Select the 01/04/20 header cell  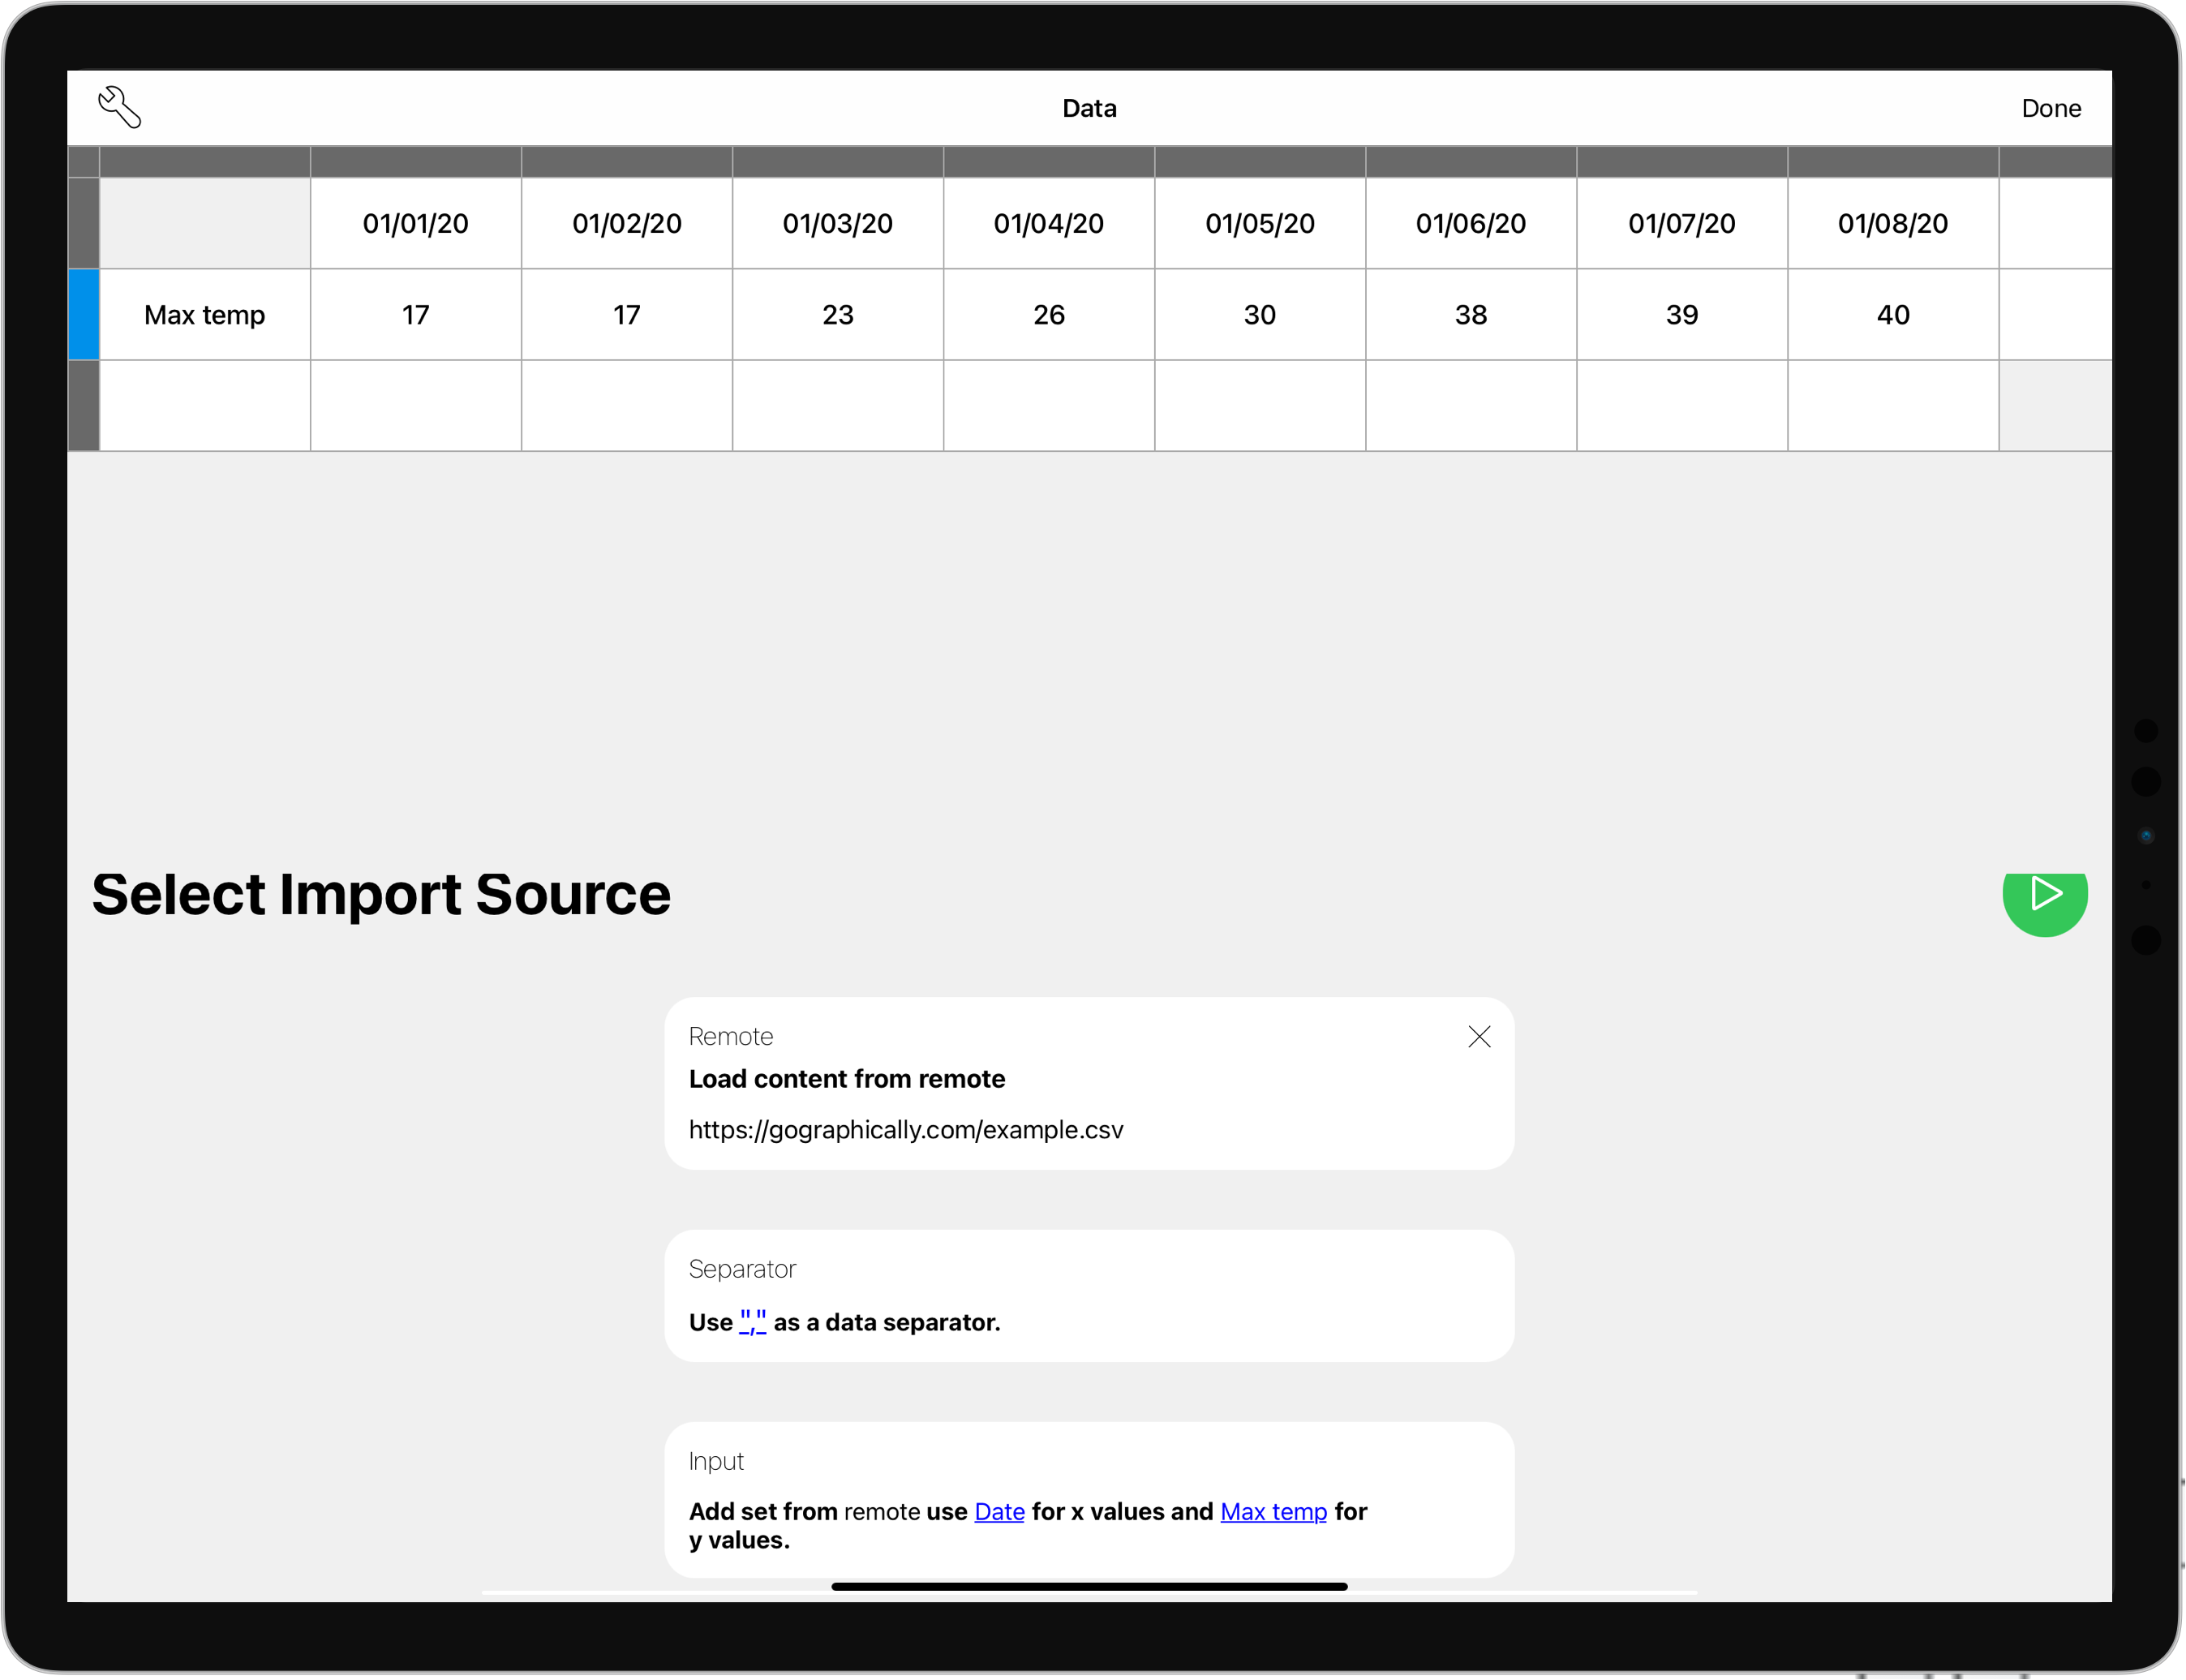click(1049, 223)
